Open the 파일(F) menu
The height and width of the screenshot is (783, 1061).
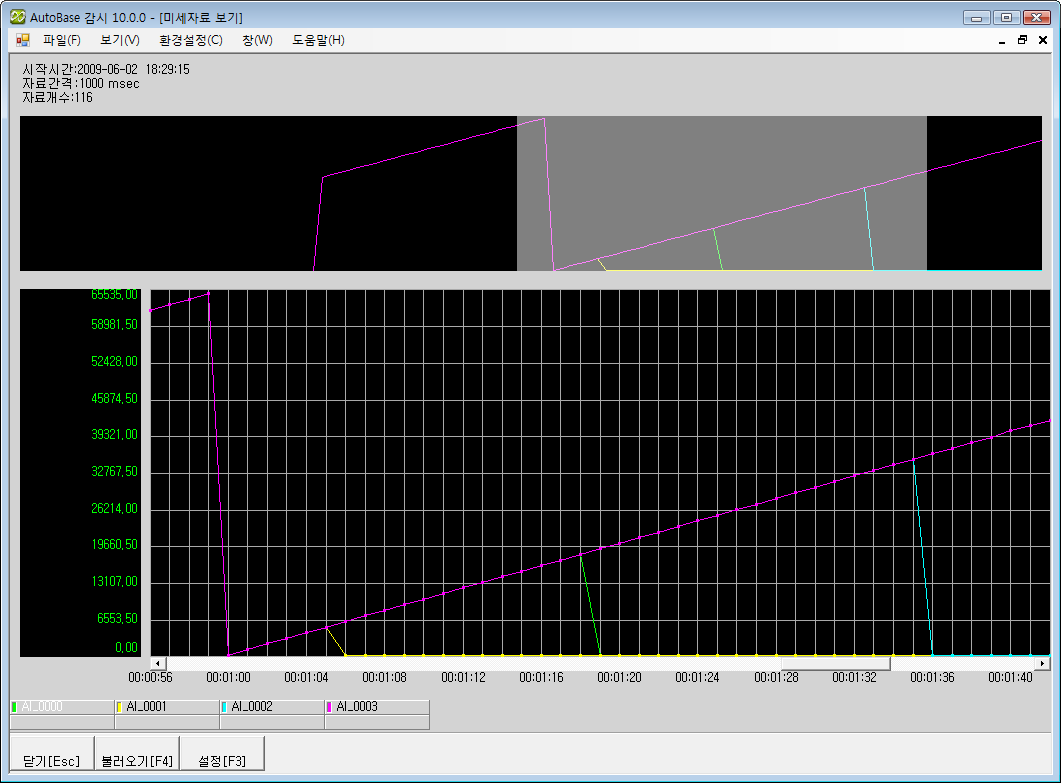tap(61, 40)
